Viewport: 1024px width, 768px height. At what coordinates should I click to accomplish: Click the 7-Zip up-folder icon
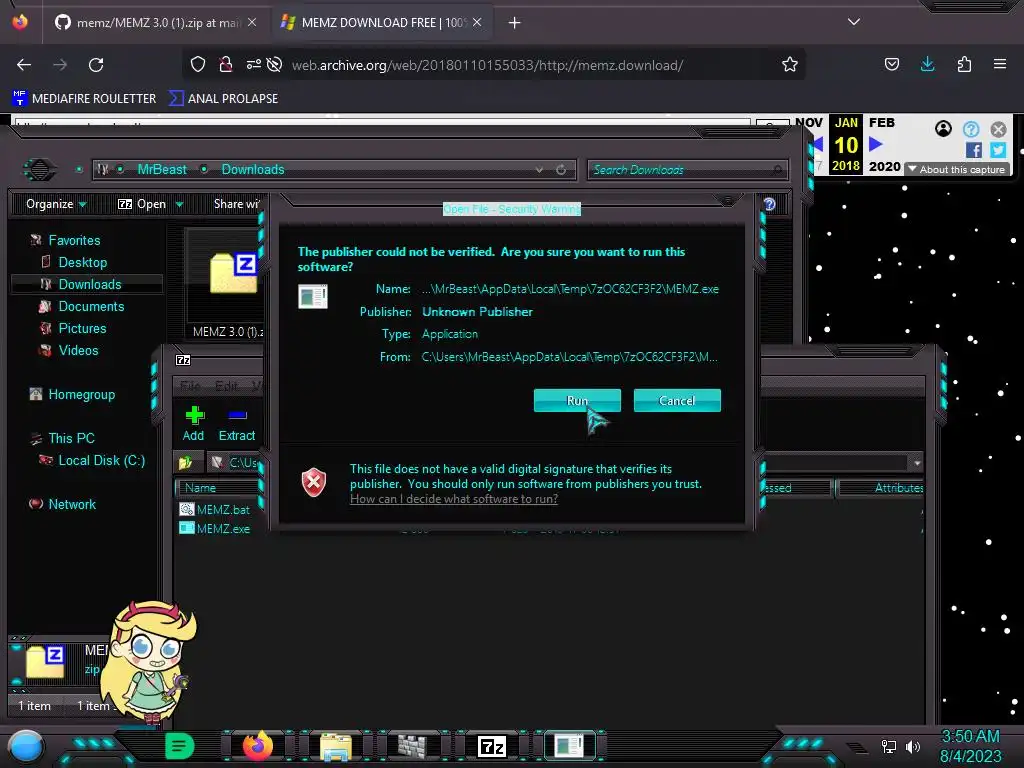[186, 462]
